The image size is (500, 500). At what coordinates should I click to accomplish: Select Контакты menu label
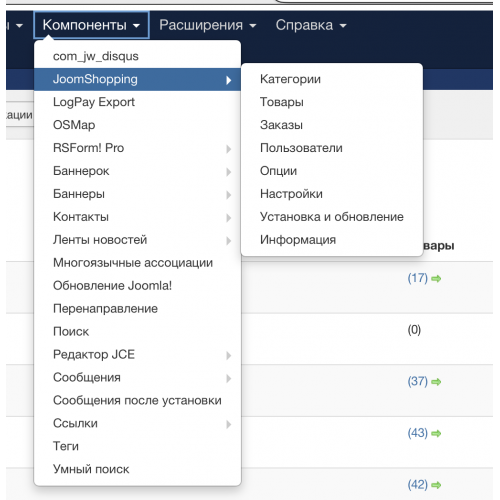(81, 217)
